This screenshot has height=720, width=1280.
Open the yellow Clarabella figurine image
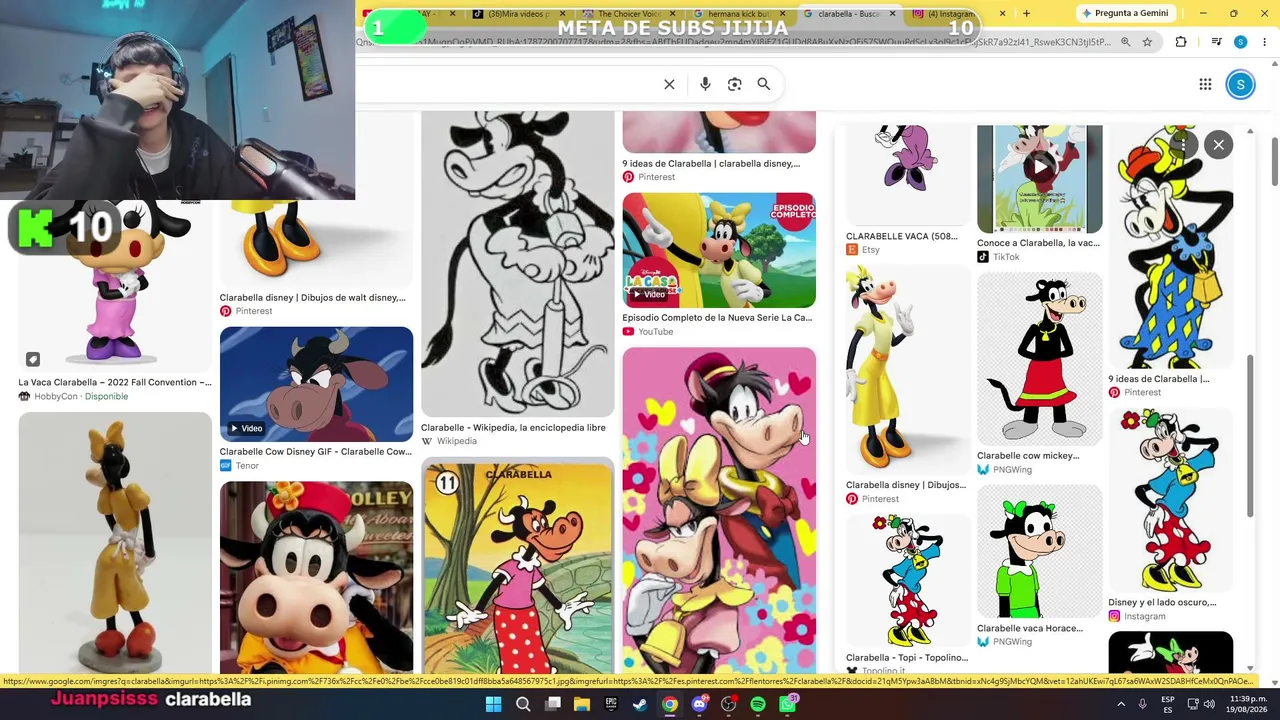[x=115, y=543]
